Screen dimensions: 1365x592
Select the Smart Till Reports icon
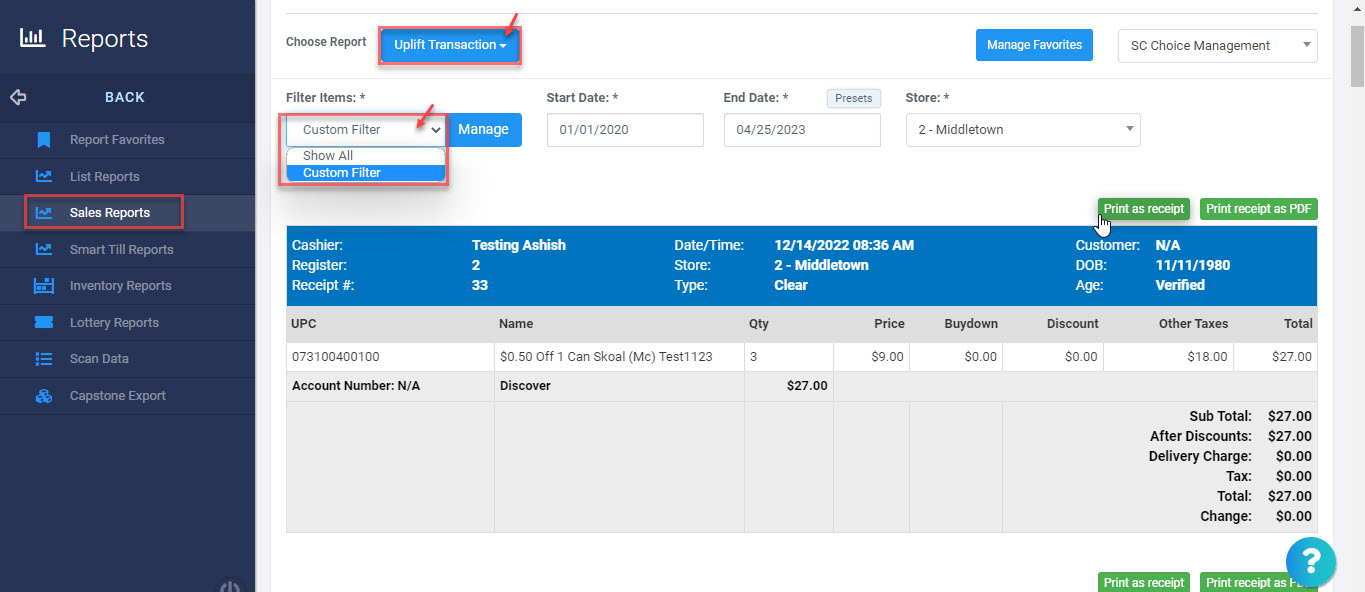(x=44, y=249)
